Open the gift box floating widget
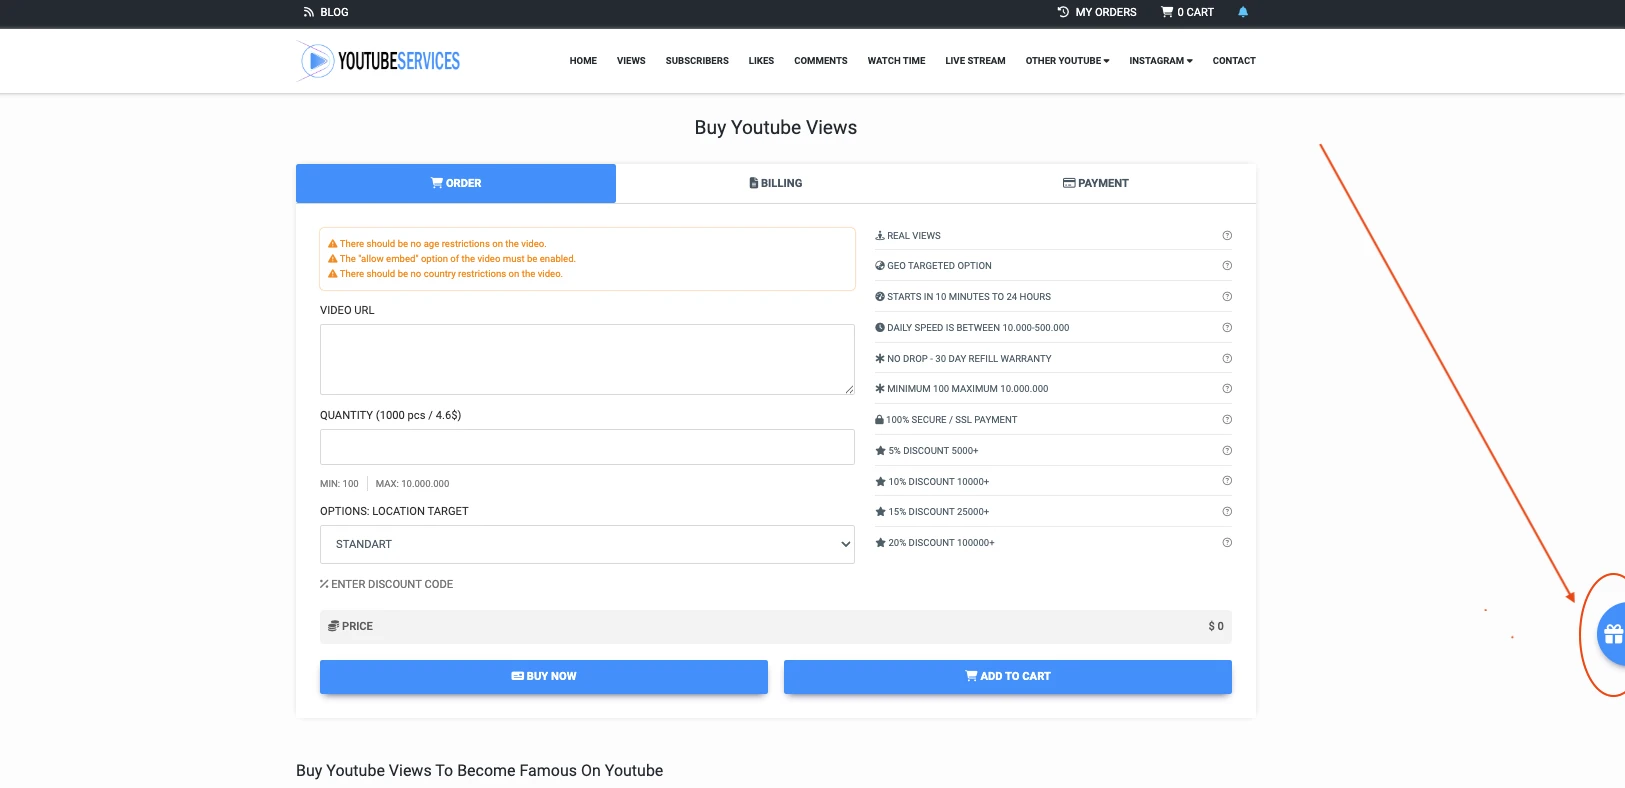This screenshot has width=1625, height=788. 1612,634
